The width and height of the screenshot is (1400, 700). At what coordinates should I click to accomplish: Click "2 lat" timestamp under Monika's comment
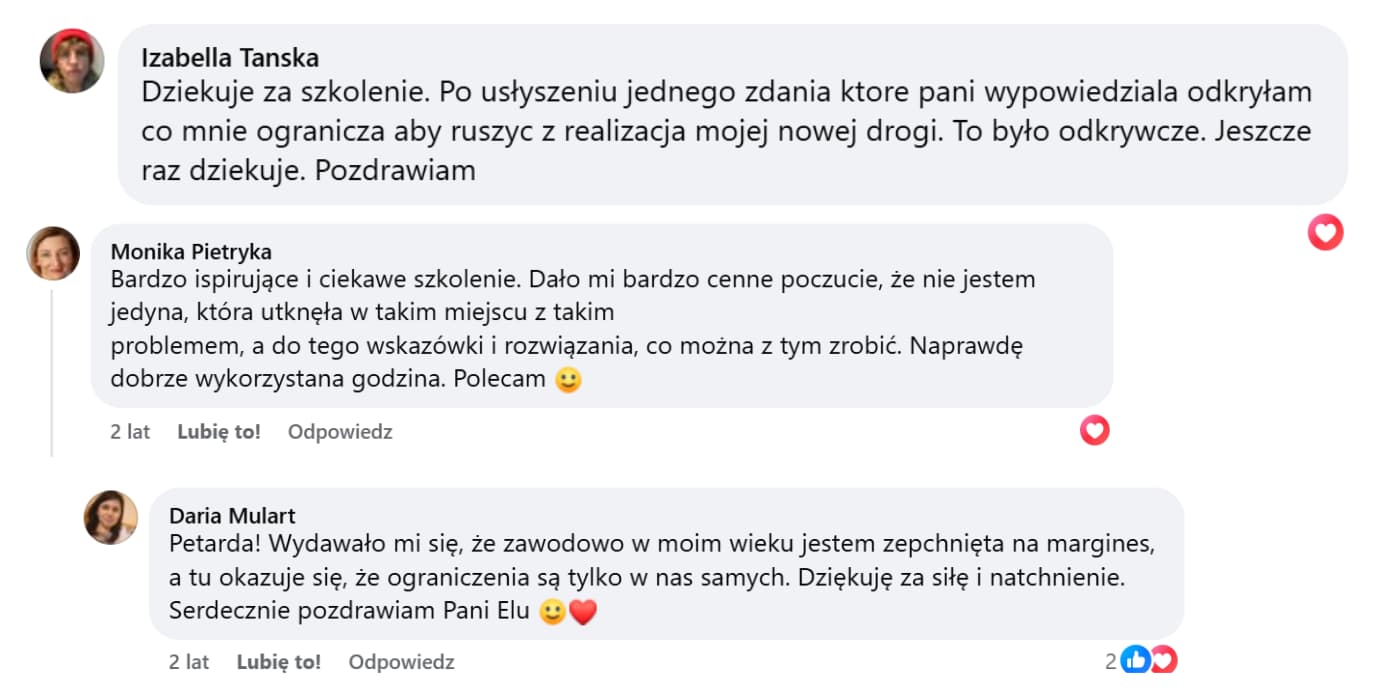130,432
